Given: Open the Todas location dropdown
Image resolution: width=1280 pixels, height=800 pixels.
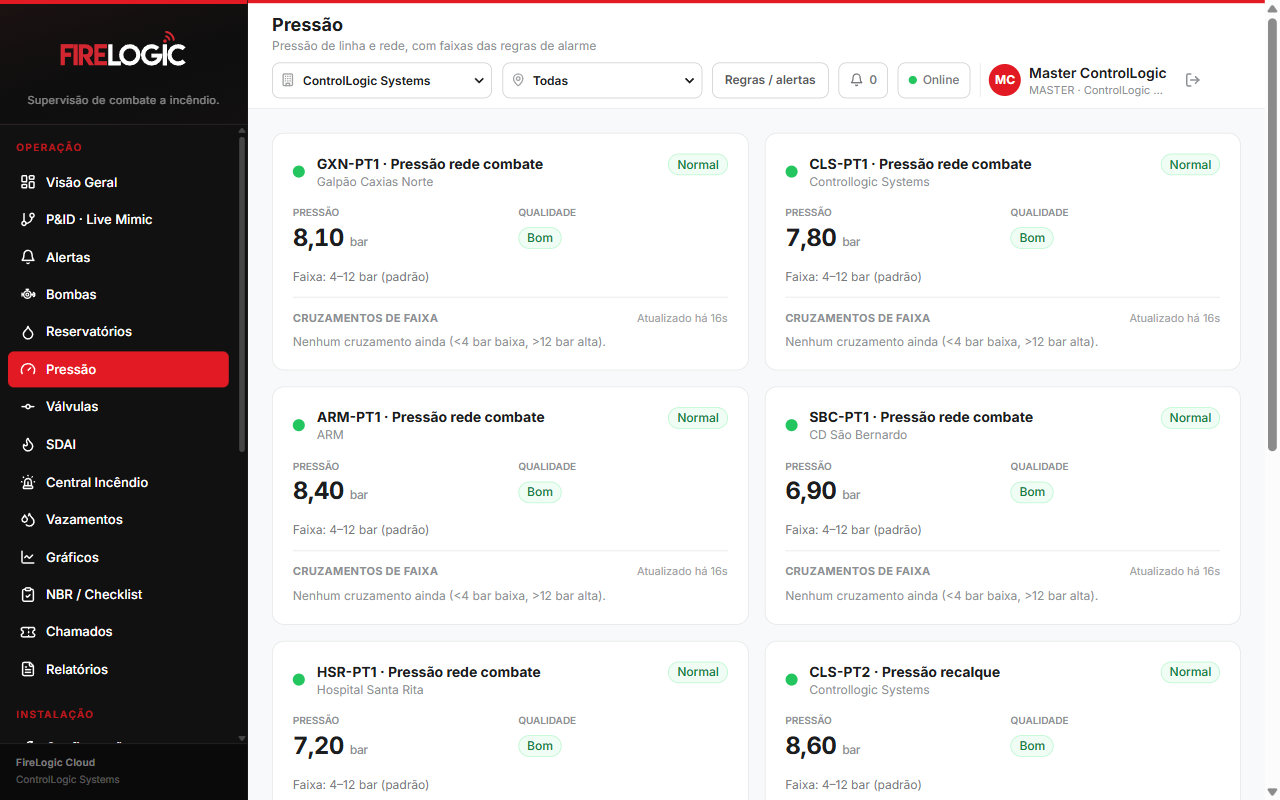Looking at the screenshot, I should [603, 80].
